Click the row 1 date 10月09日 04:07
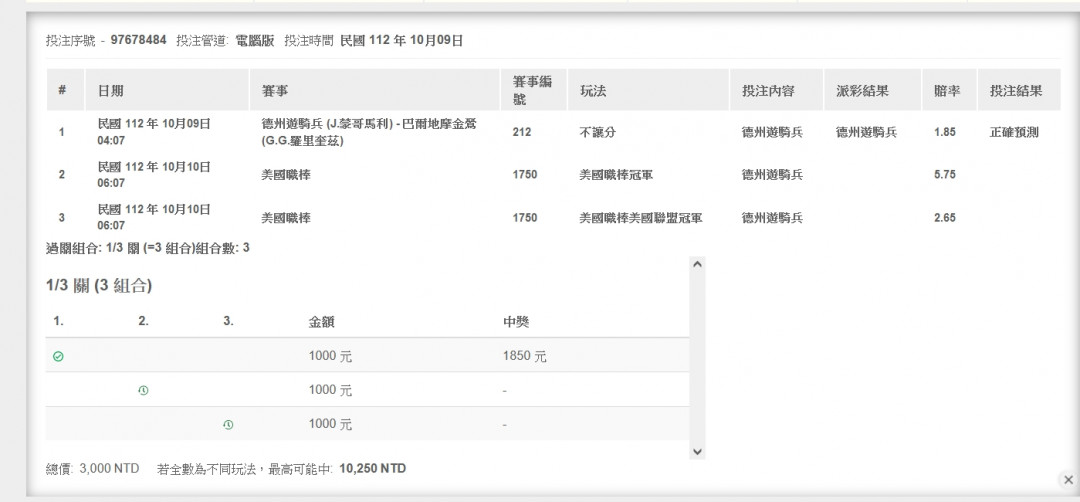Viewport: 1080px width, 502px height. (154, 132)
